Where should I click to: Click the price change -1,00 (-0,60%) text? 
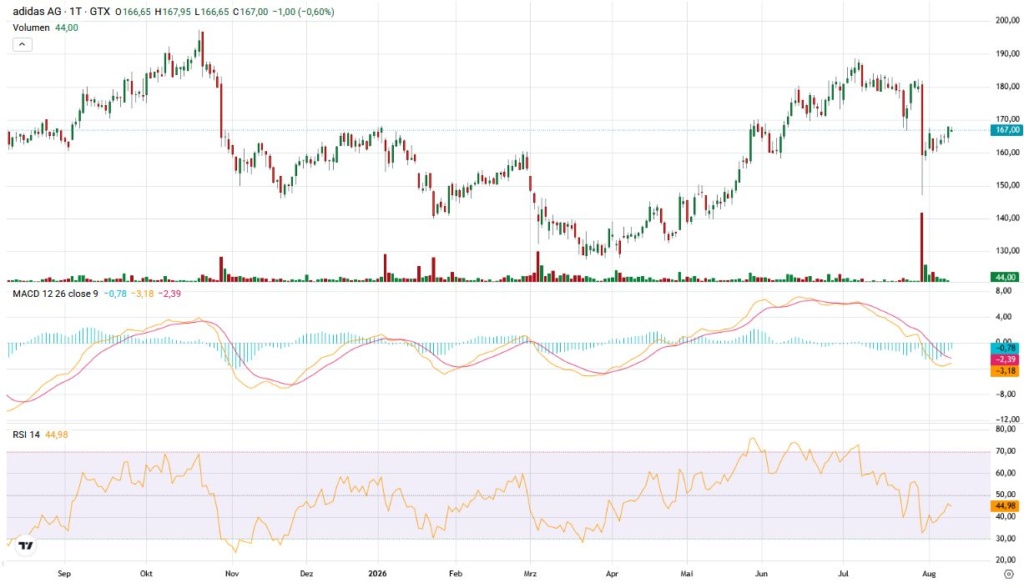304,12
